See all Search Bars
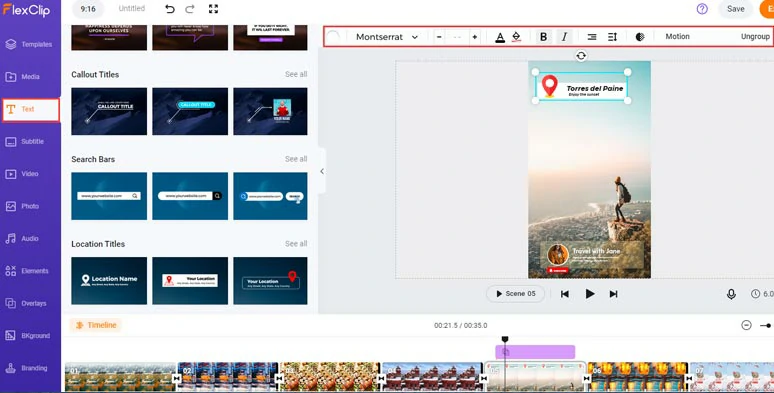This screenshot has width=774, height=393. coord(296,159)
